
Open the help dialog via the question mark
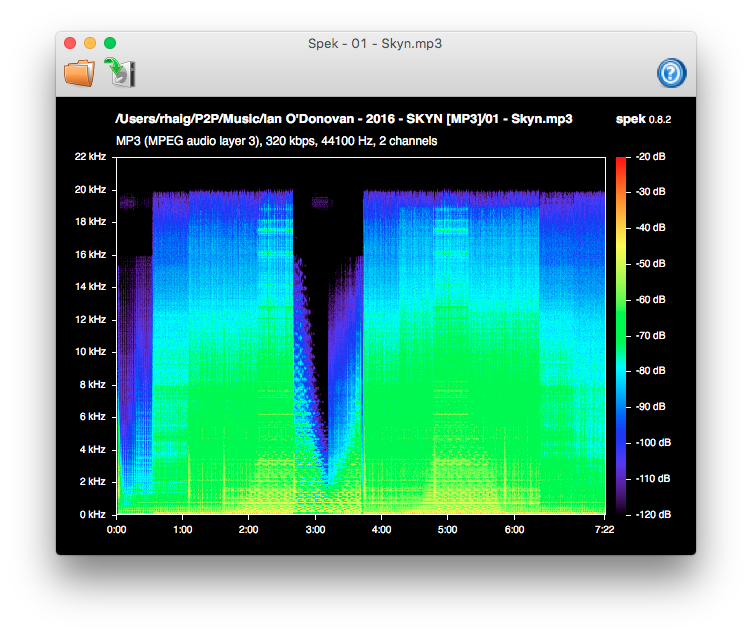[671, 73]
